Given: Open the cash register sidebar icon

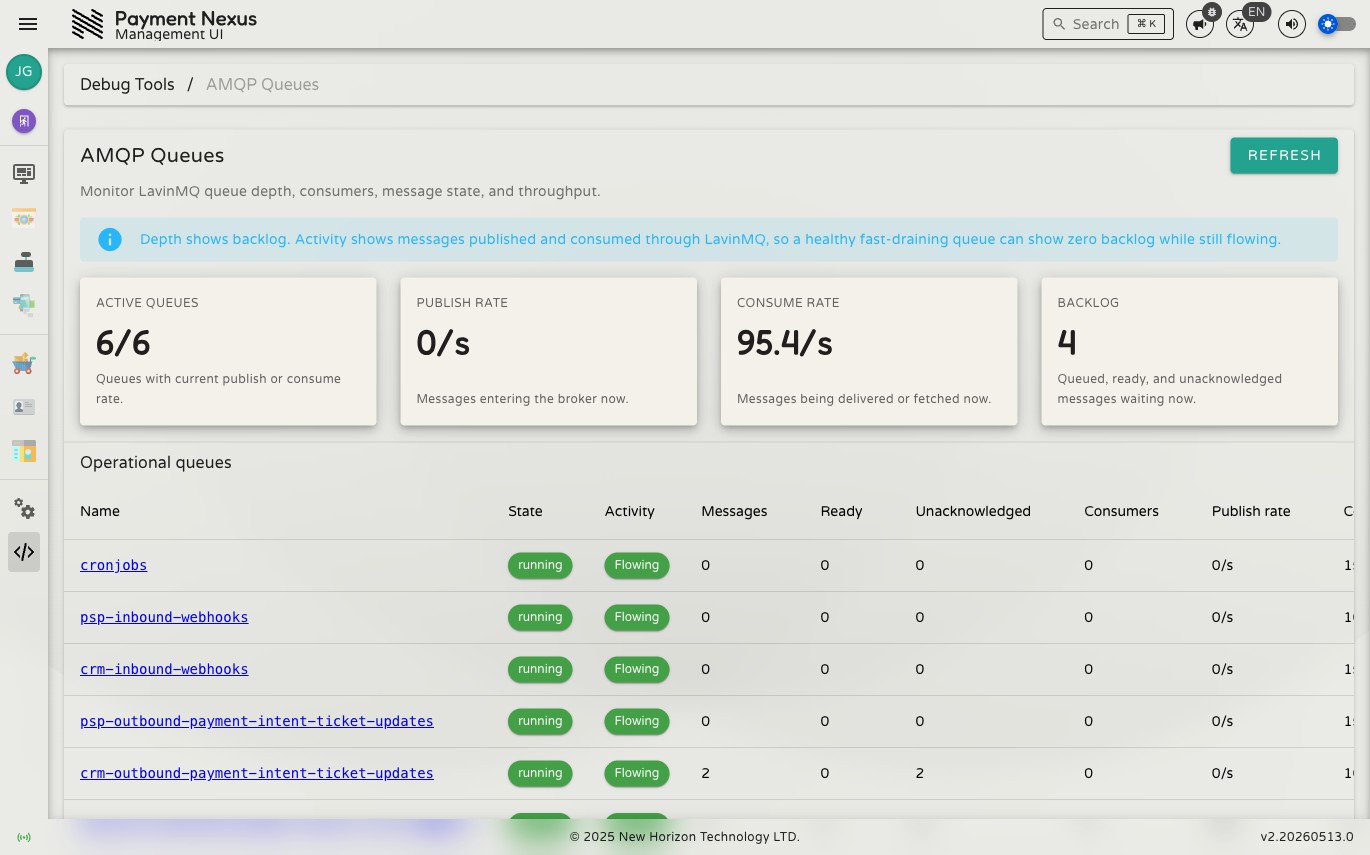Looking at the screenshot, I should [x=24, y=261].
